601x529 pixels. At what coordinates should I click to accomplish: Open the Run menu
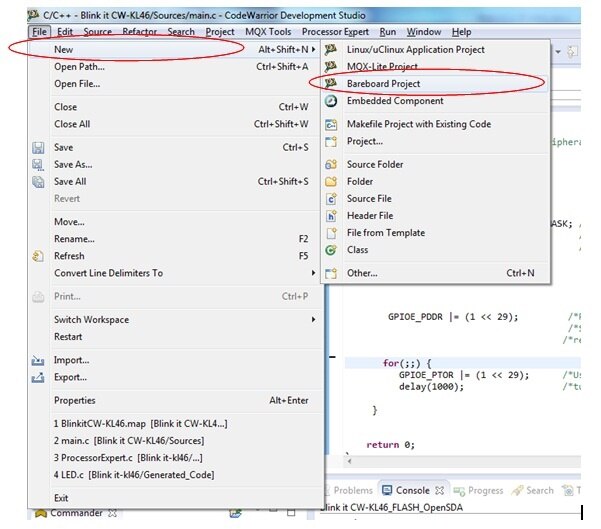[x=388, y=32]
